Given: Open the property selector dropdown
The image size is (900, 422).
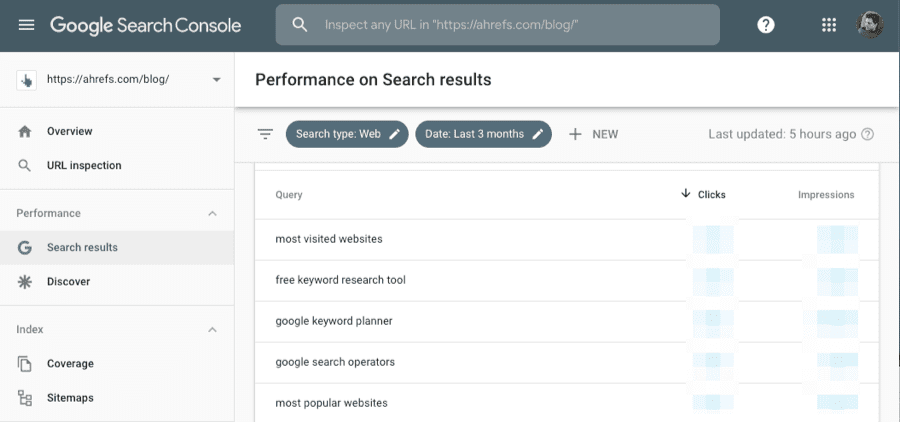Looking at the screenshot, I should 217,80.
